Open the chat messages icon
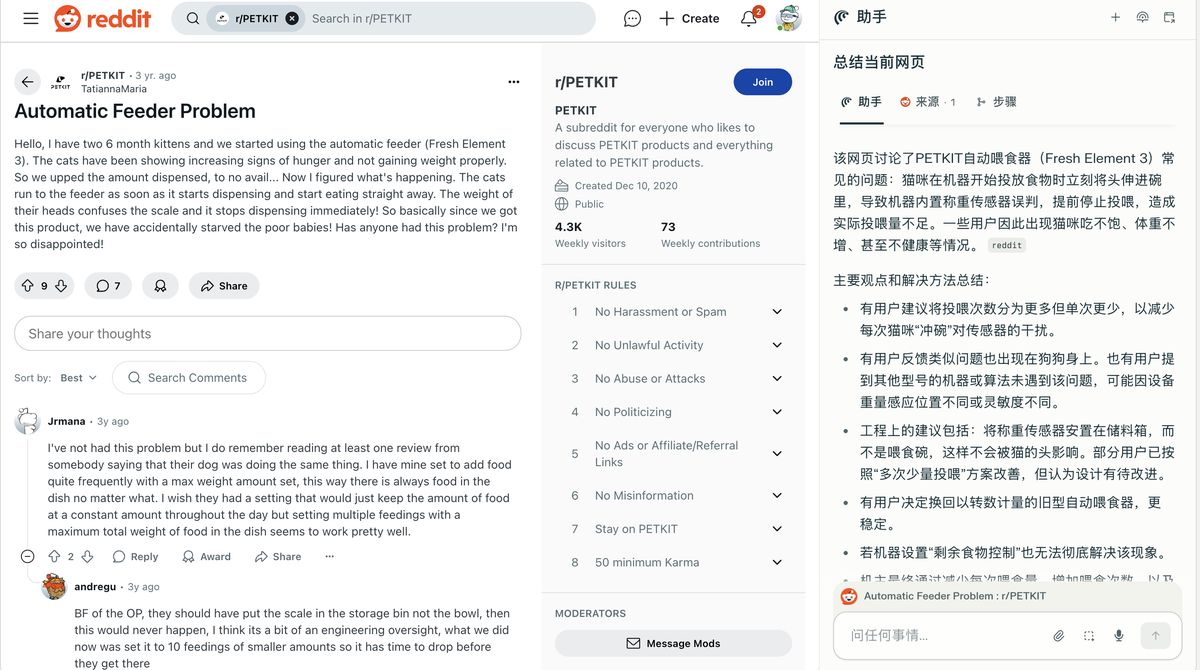 point(632,18)
